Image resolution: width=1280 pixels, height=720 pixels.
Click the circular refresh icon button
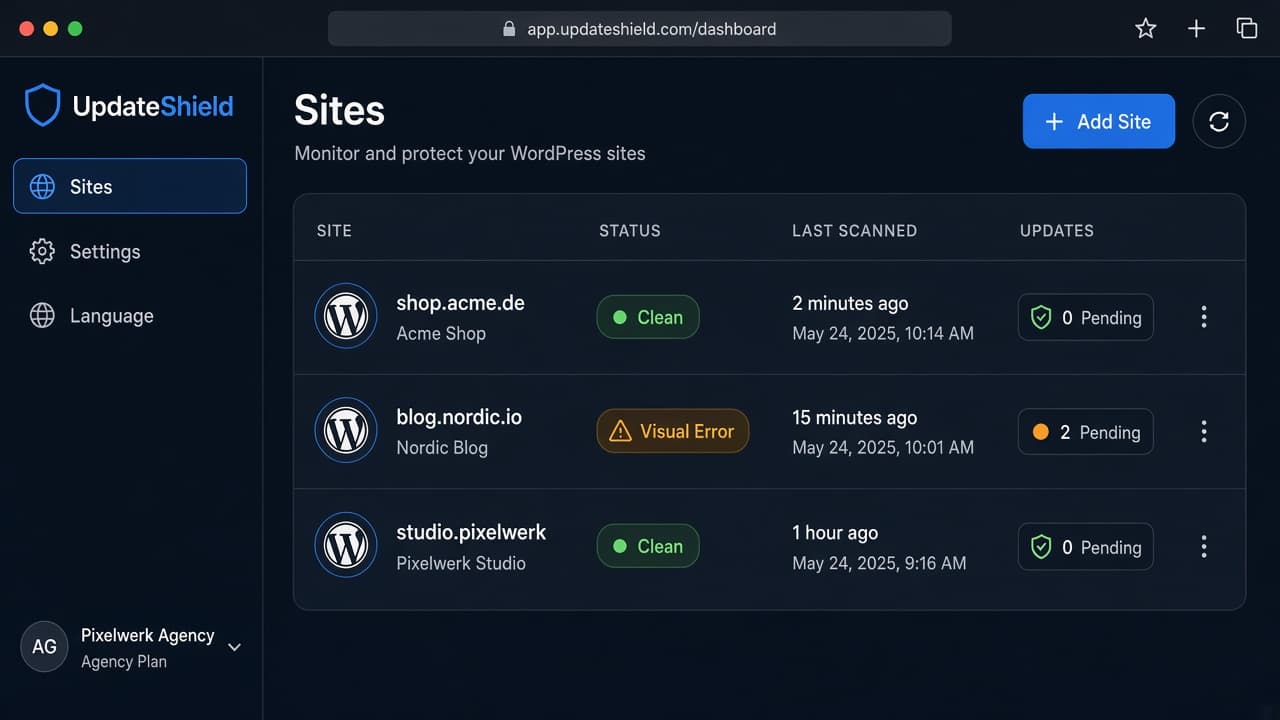pyautogui.click(x=1219, y=121)
